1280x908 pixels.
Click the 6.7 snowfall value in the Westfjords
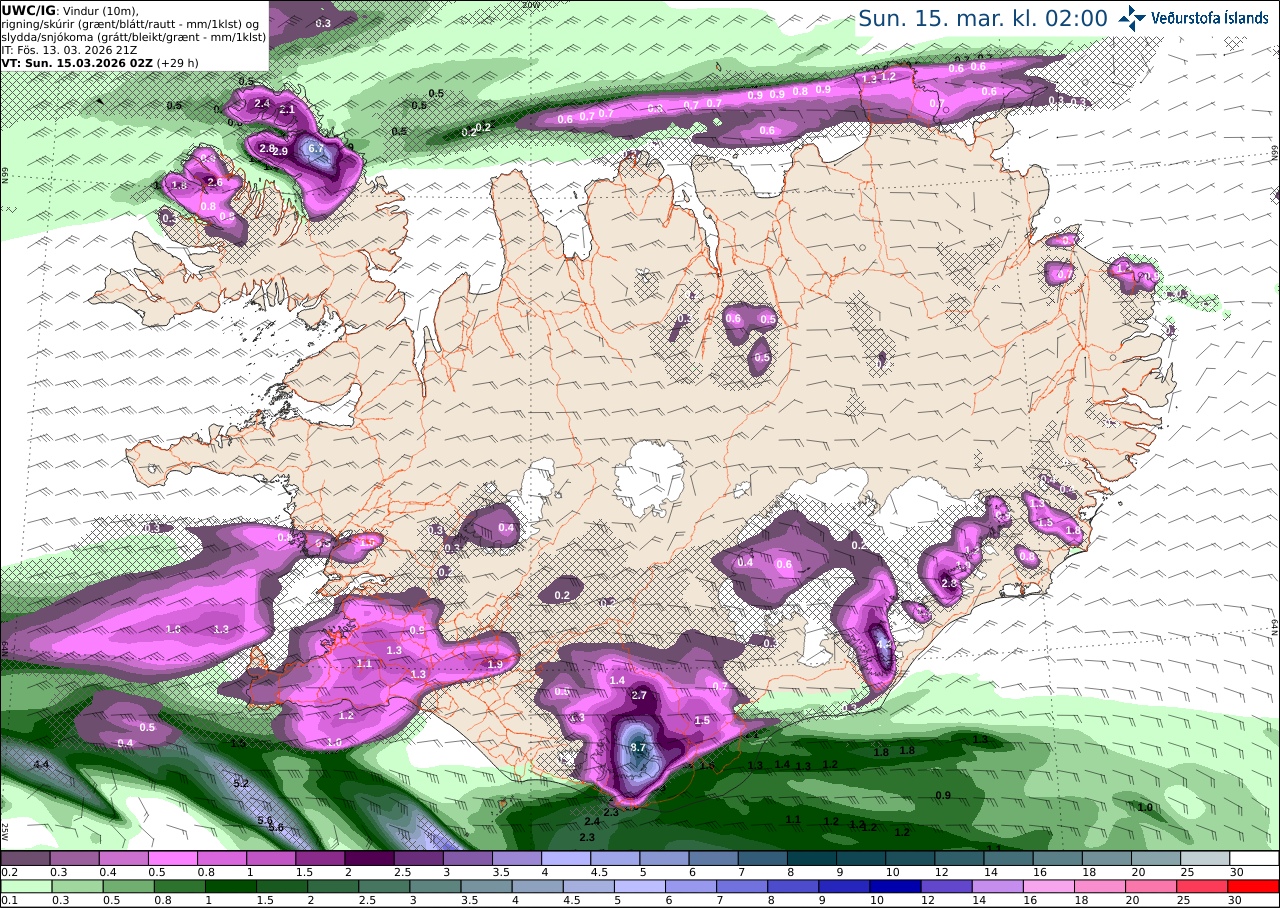(x=317, y=148)
